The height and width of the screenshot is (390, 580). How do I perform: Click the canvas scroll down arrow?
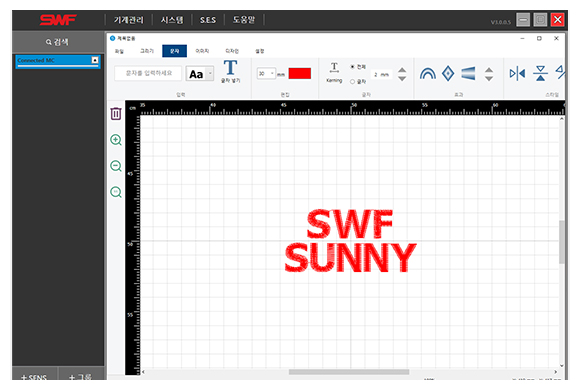562,366
